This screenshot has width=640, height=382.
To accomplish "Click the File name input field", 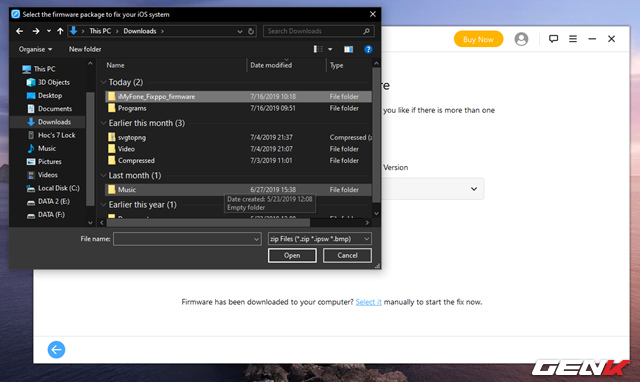I will coord(187,239).
